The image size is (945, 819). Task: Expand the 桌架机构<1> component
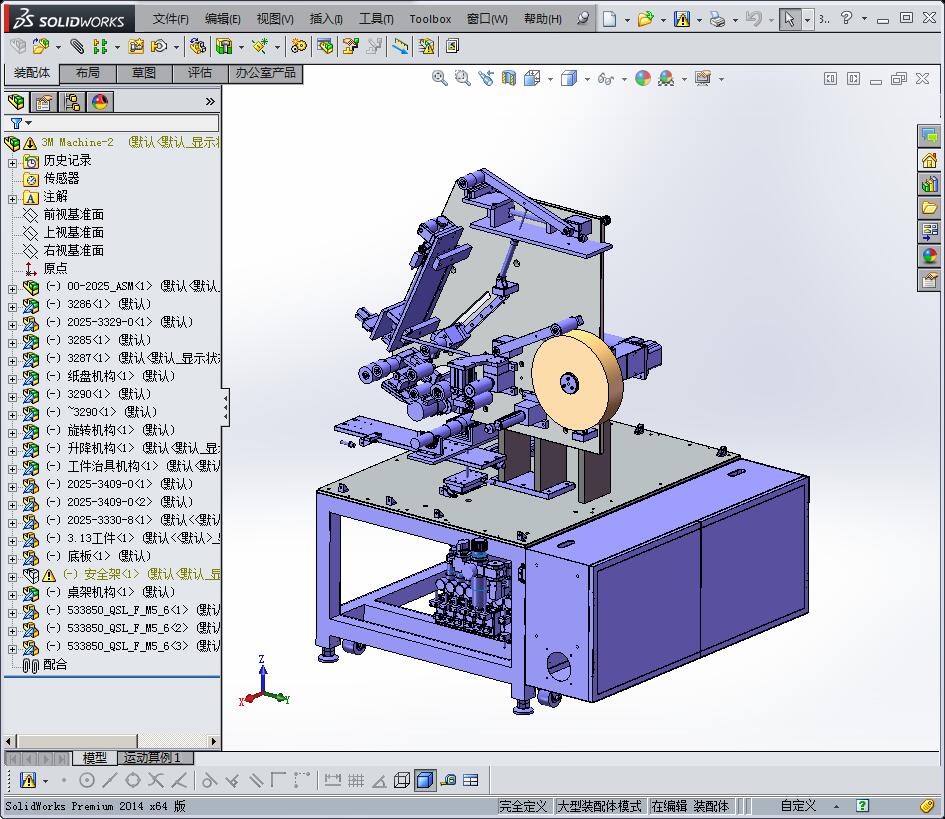(12, 595)
